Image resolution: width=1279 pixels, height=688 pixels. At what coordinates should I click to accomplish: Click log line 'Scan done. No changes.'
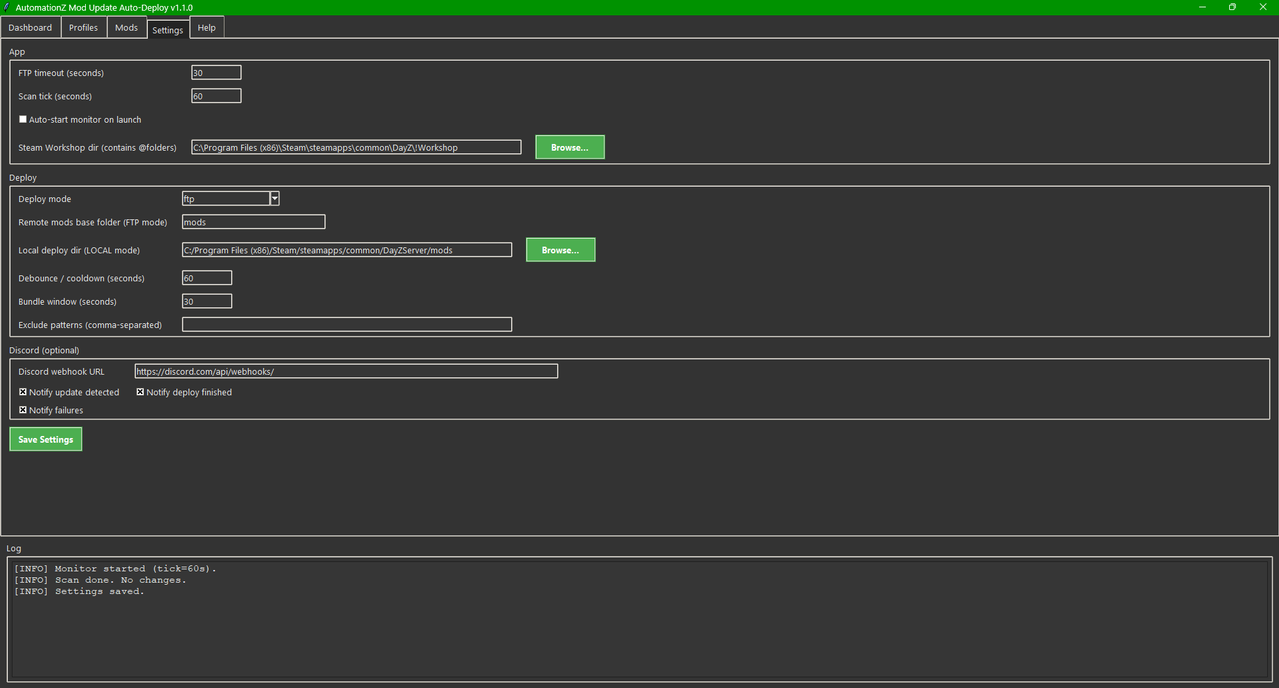point(100,580)
